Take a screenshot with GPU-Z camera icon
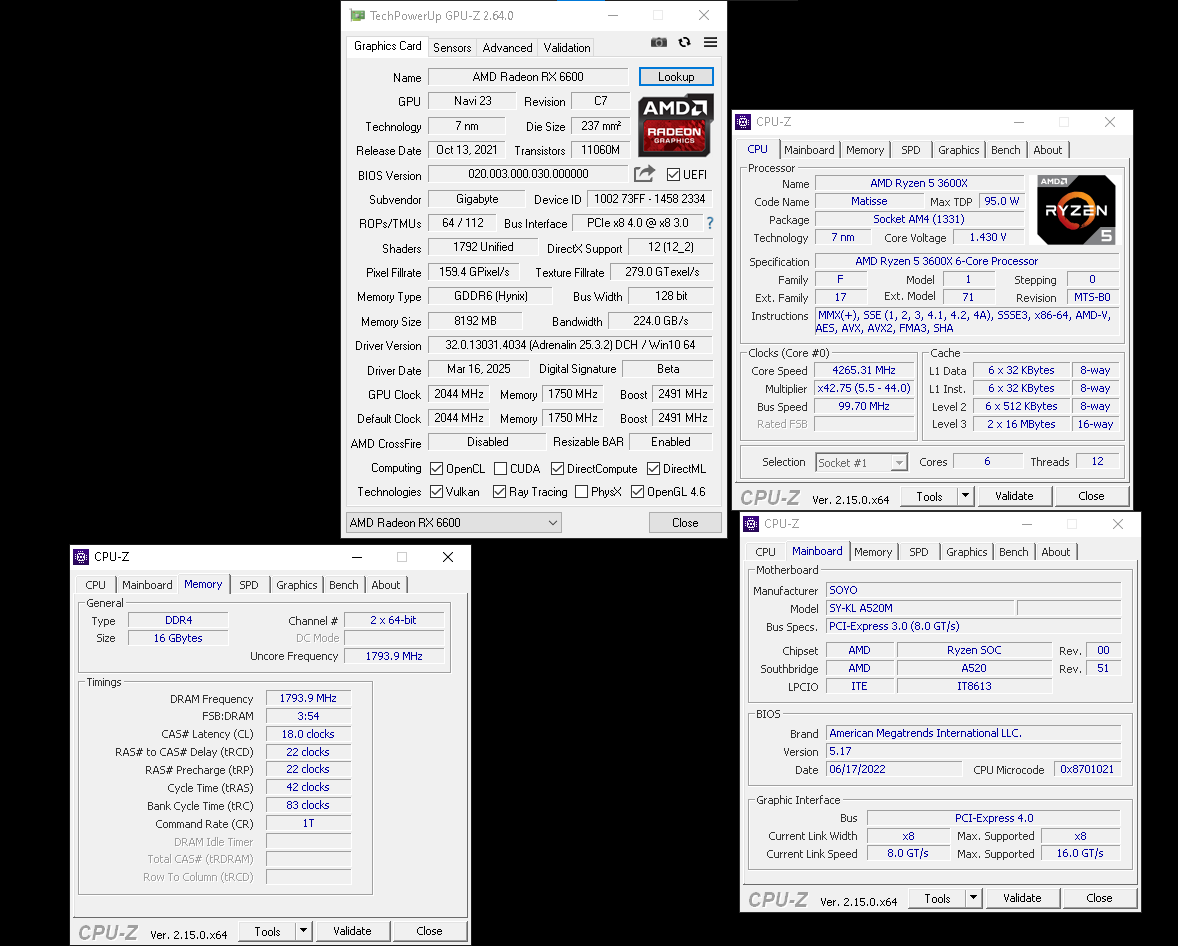1178x946 pixels. (x=659, y=43)
